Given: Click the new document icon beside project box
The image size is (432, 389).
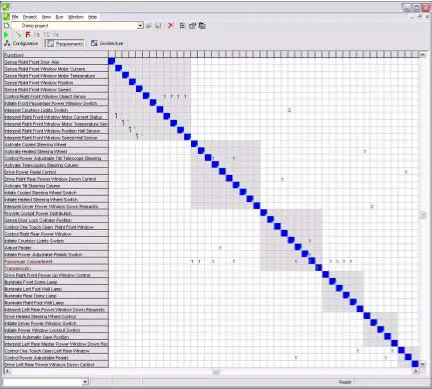Looking at the screenshot, I should (x=6, y=26).
